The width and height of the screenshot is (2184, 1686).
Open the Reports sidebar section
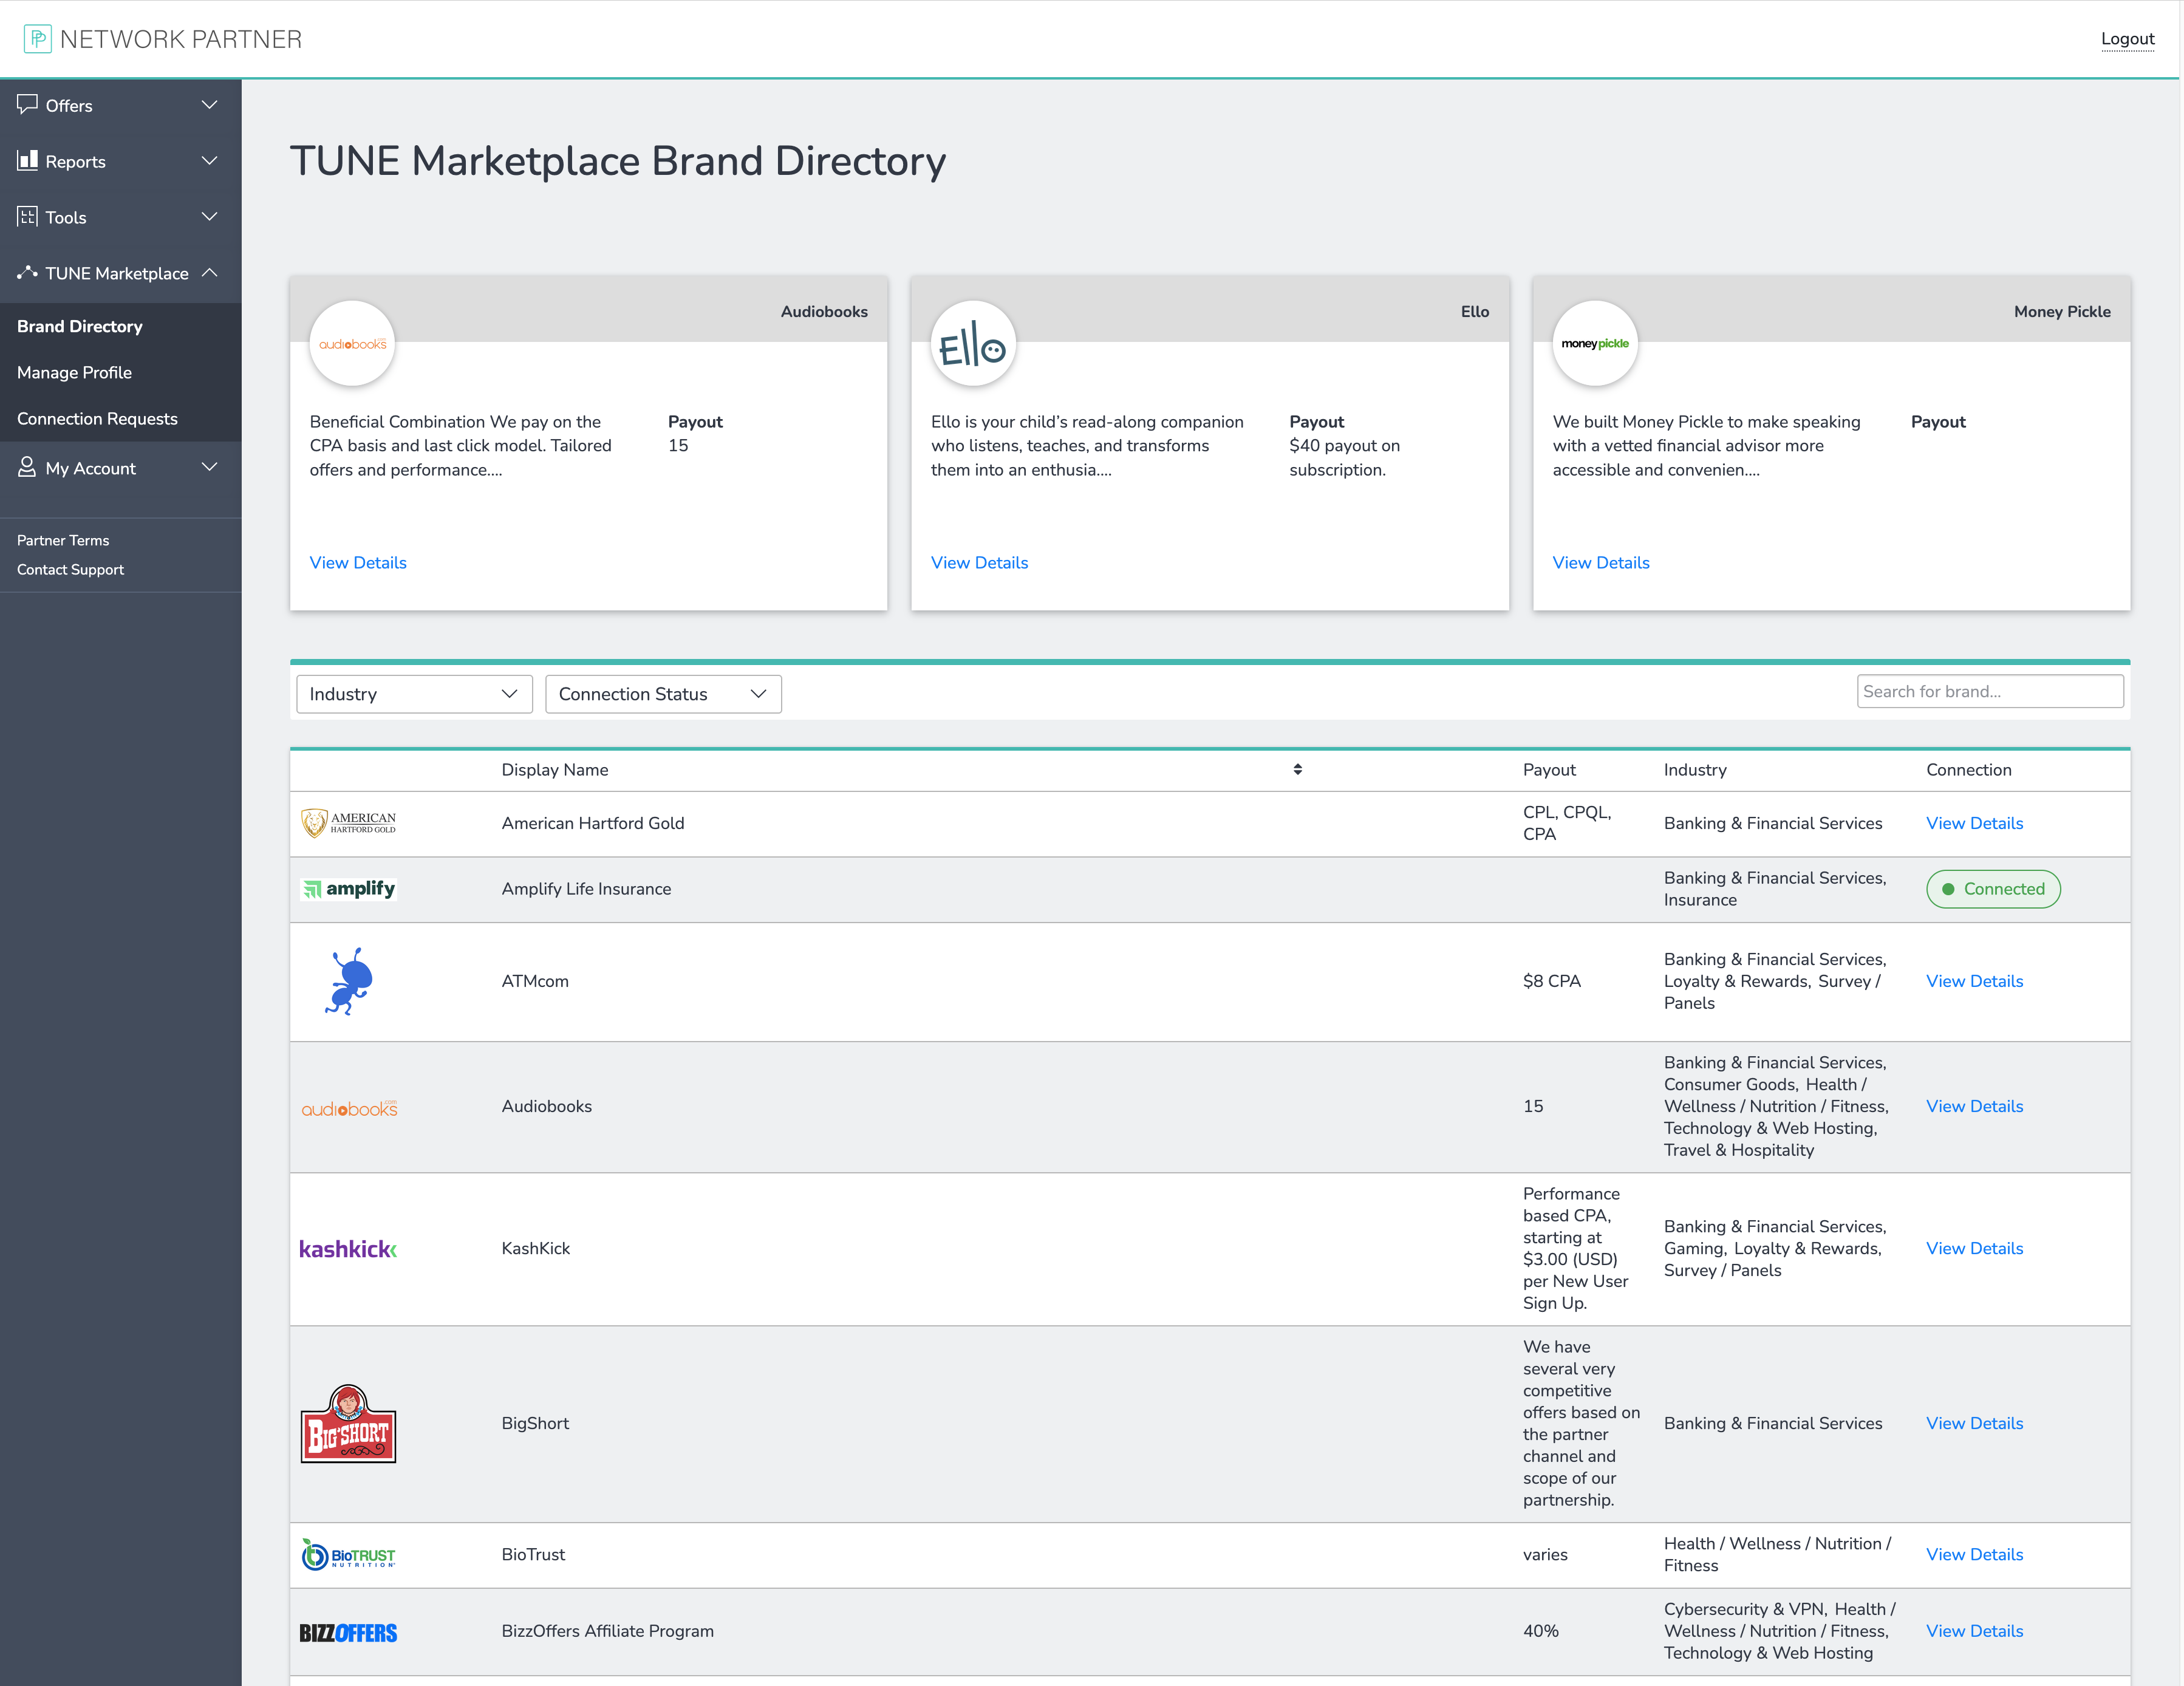click(120, 161)
